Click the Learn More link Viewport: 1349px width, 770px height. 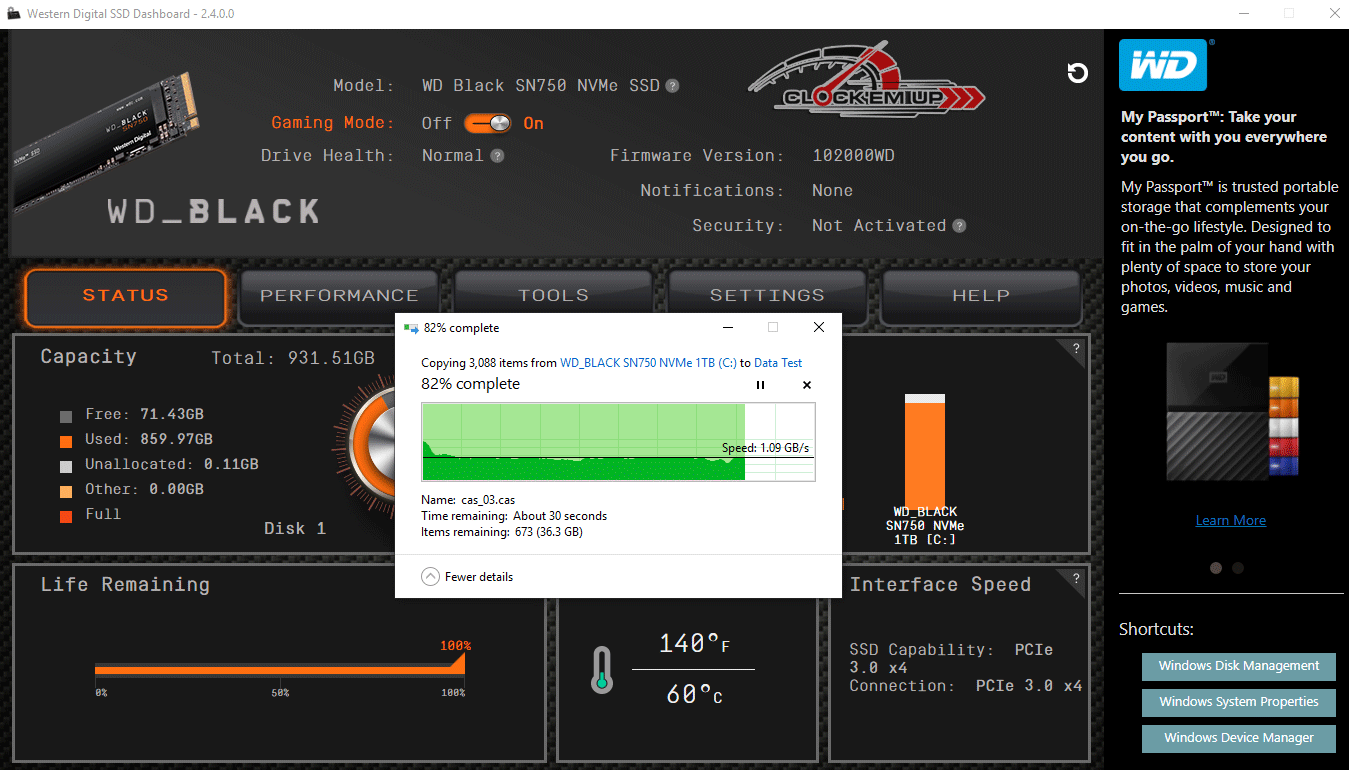tap(1230, 520)
